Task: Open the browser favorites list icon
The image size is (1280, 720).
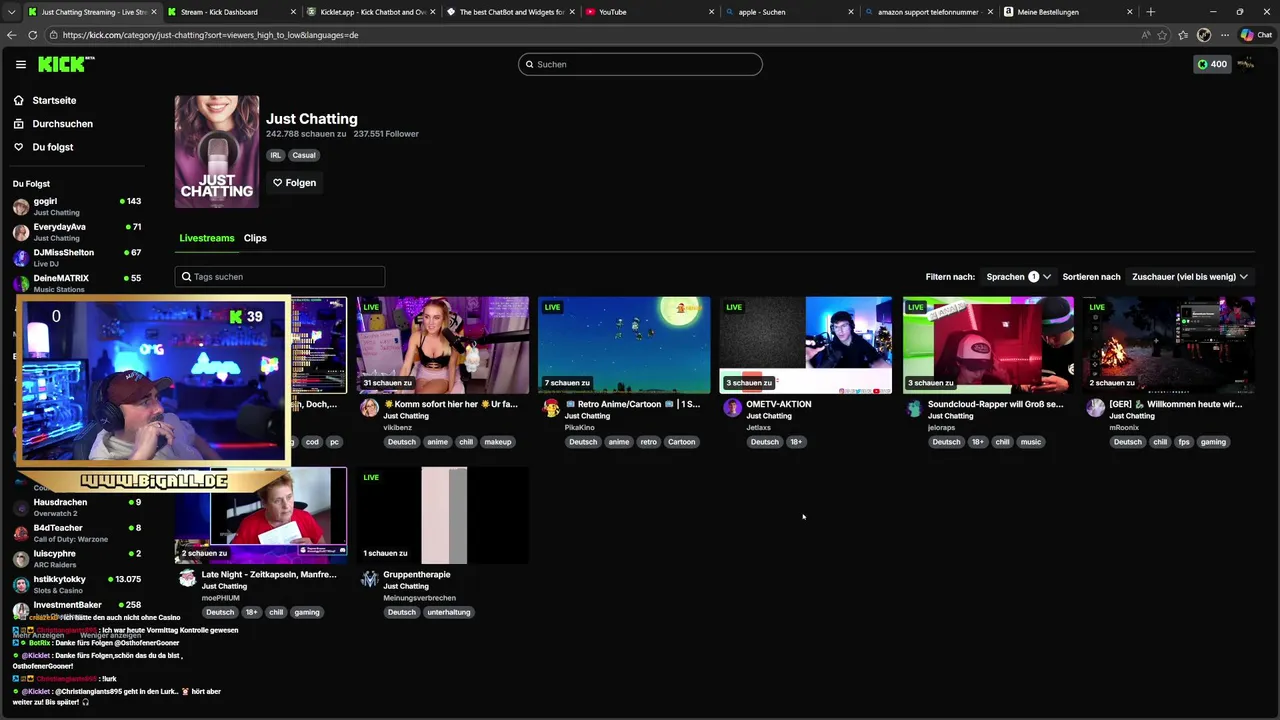Action: 1183,35
